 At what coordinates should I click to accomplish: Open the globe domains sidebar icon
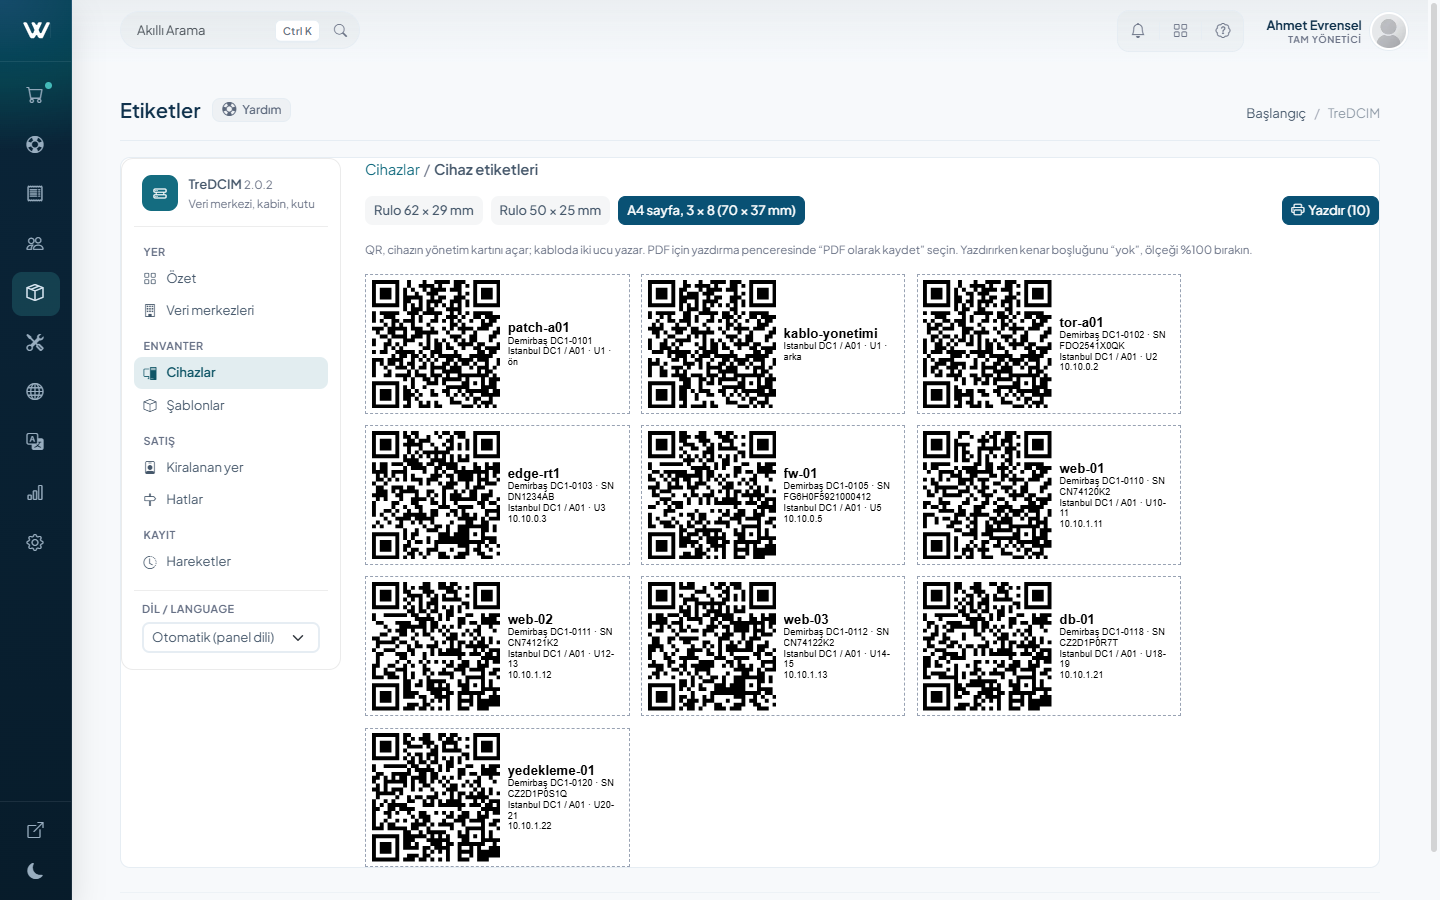35,391
